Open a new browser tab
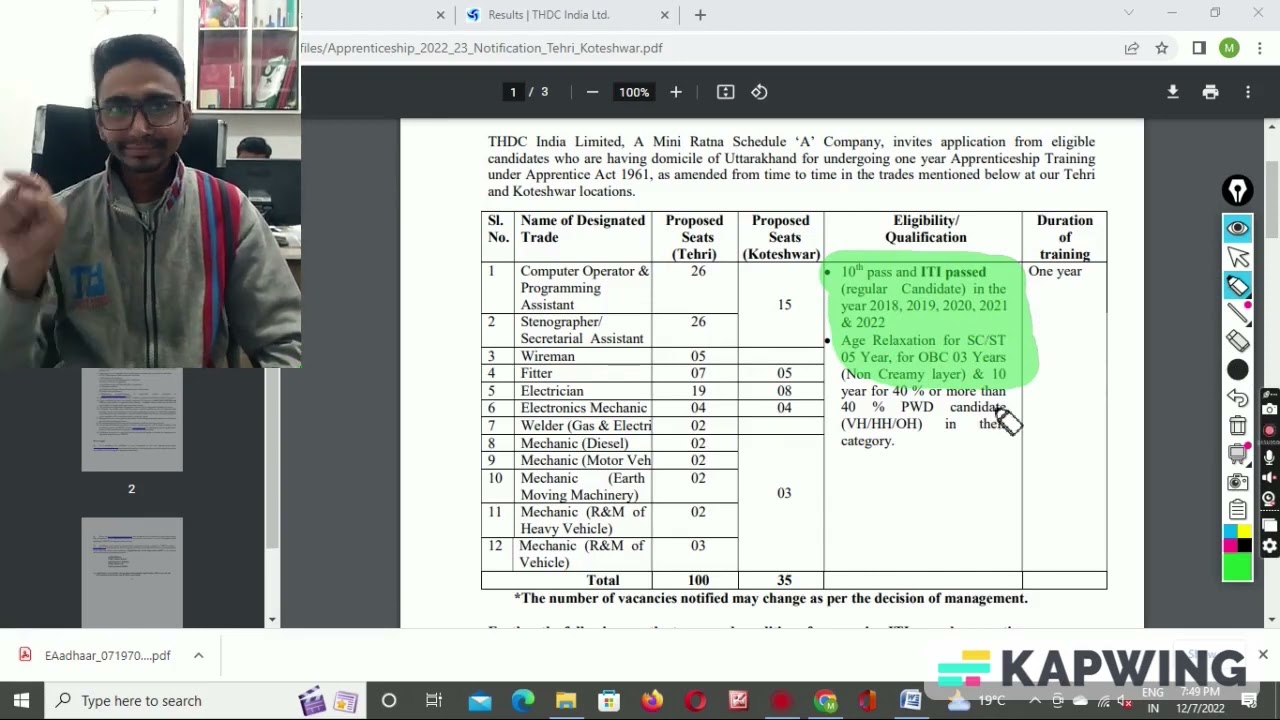 (x=700, y=15)
